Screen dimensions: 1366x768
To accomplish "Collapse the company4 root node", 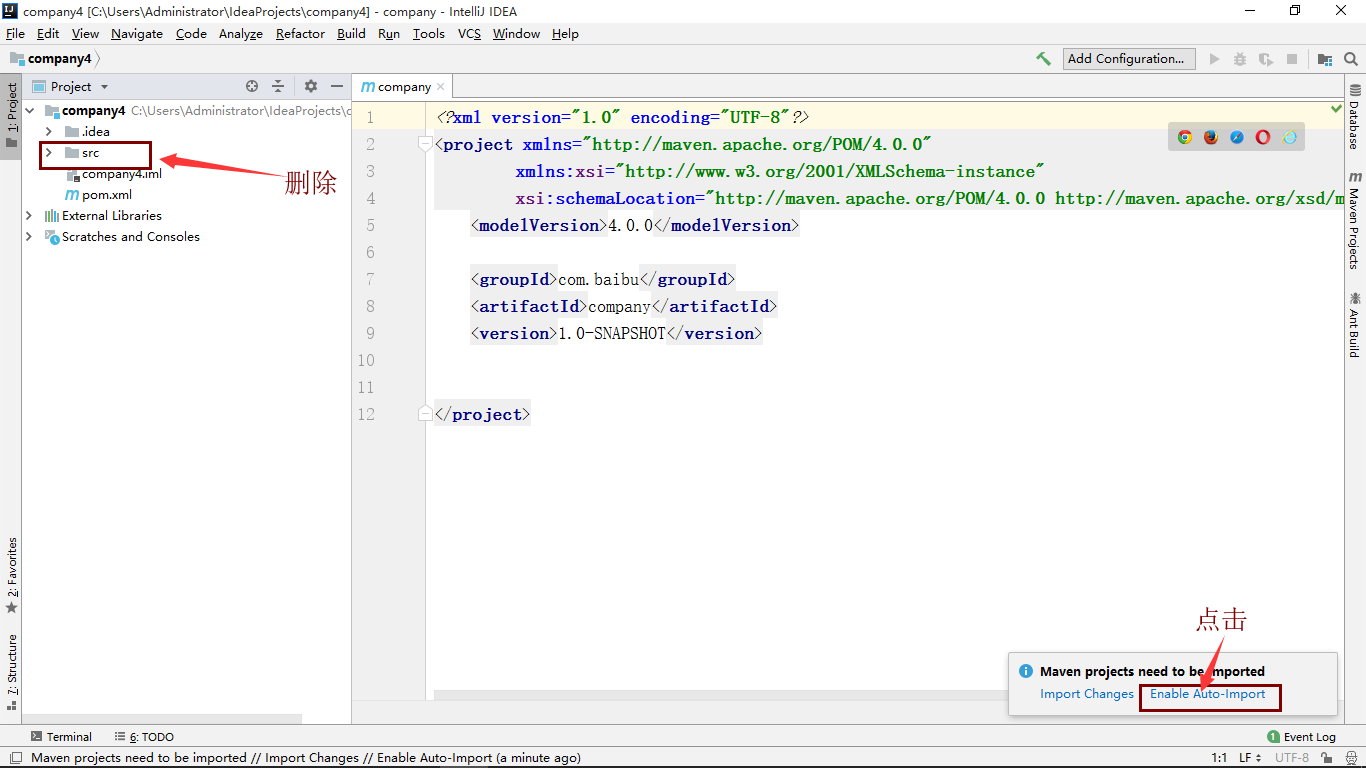I will click(x=30, y=111).
